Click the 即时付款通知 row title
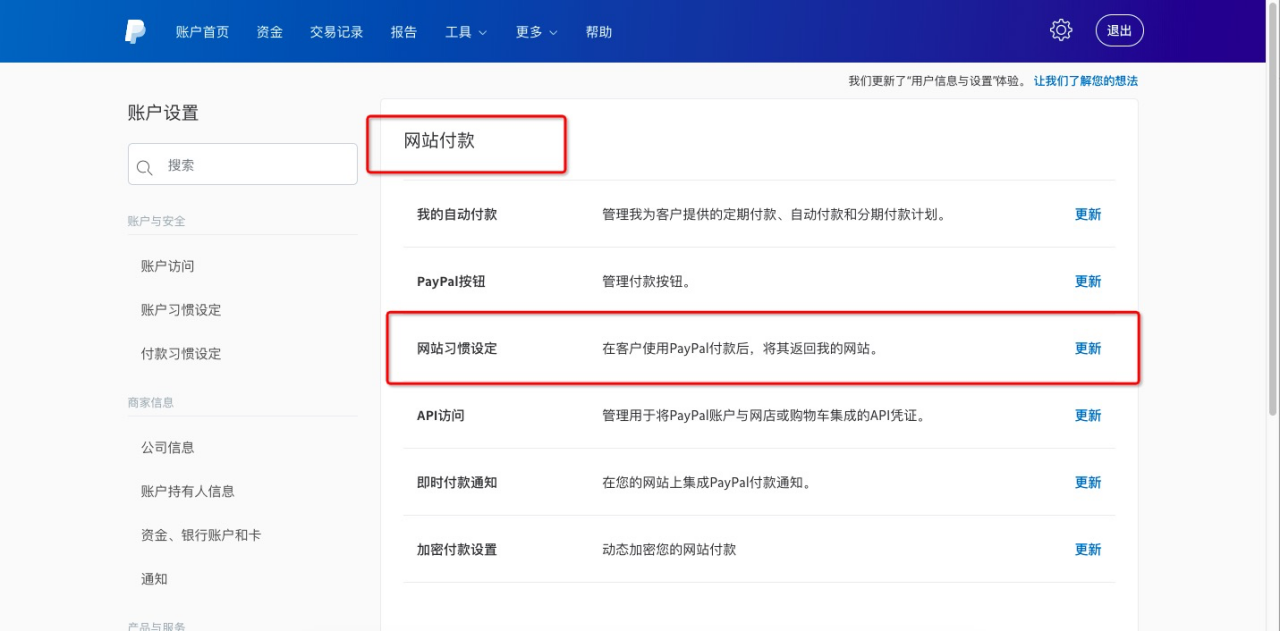The image size is (1280, 631). point(457,482)
